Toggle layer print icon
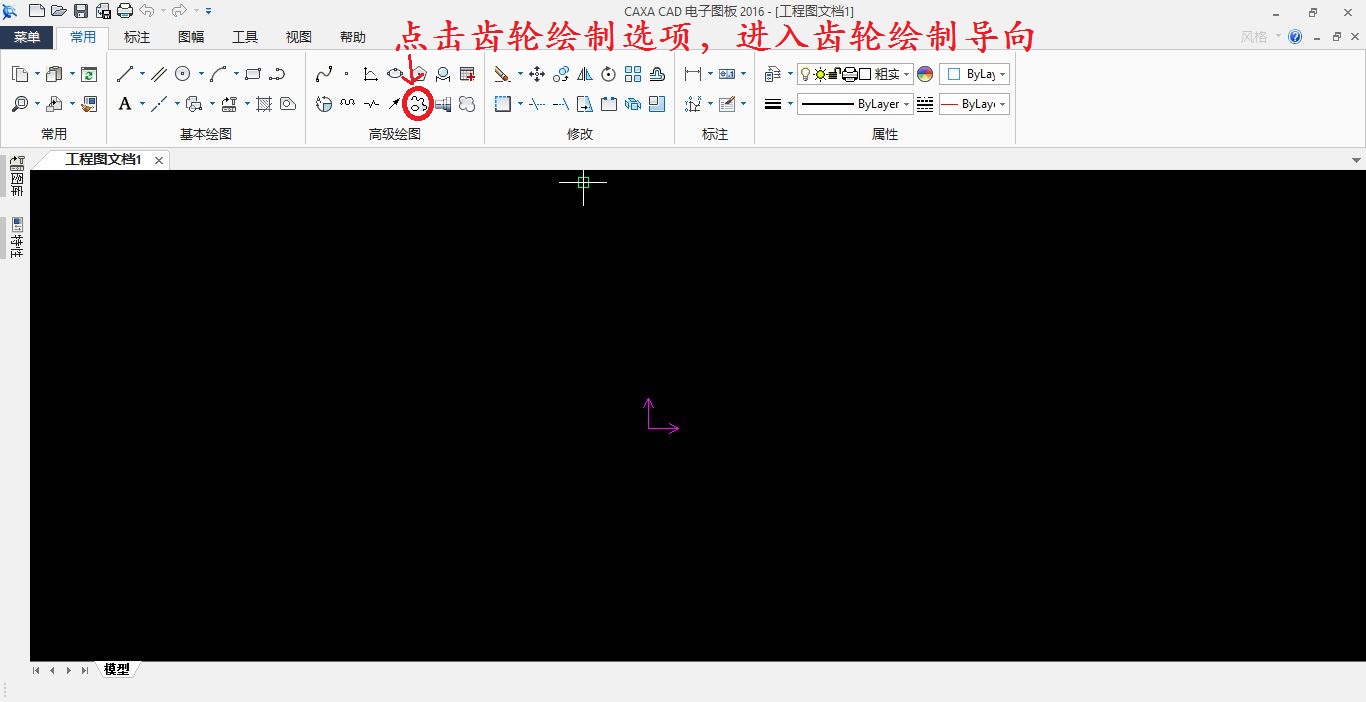The width and height of the screenshot is (1366, 702). pos(849,74)
